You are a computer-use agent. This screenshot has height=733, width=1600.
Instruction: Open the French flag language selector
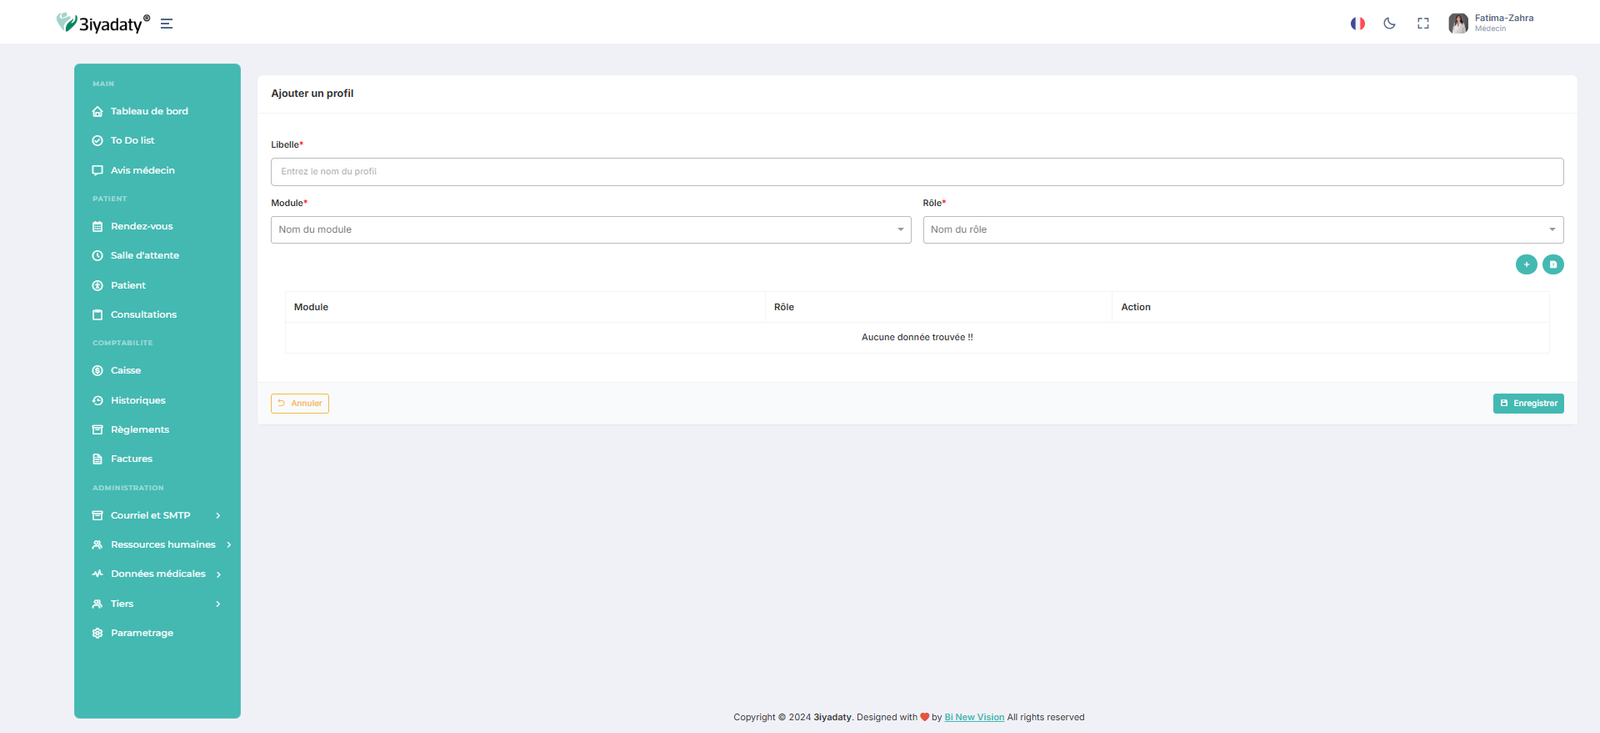[1357, 23]
